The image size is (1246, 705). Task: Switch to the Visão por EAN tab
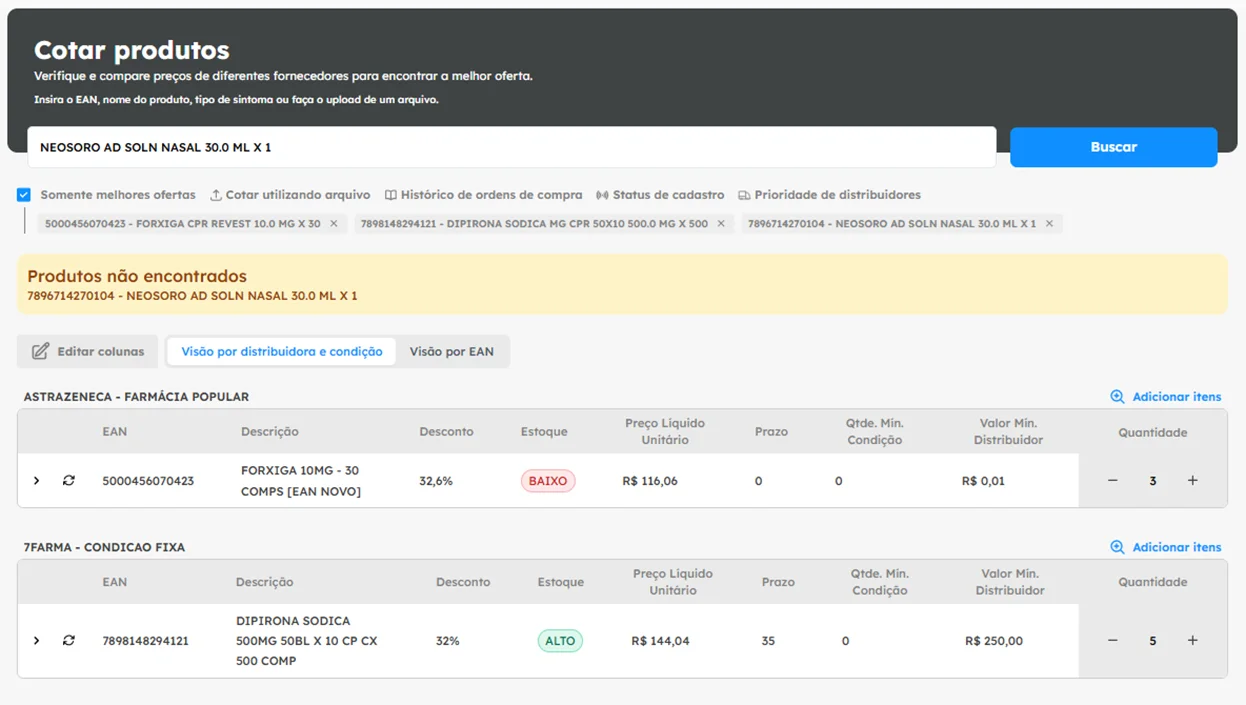coord(451,352)
